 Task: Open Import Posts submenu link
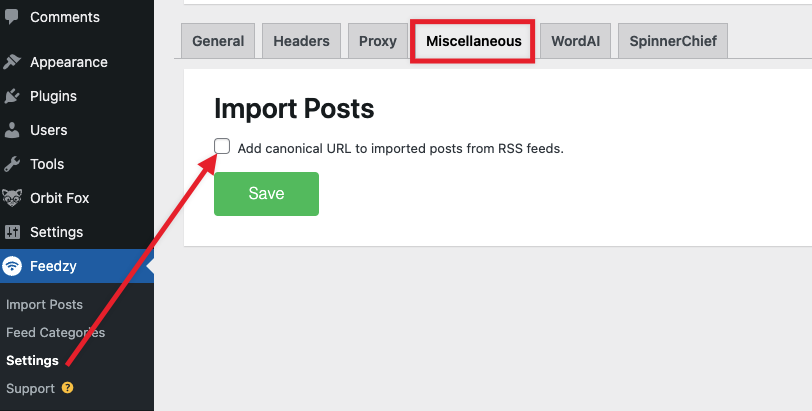point(45,304)
